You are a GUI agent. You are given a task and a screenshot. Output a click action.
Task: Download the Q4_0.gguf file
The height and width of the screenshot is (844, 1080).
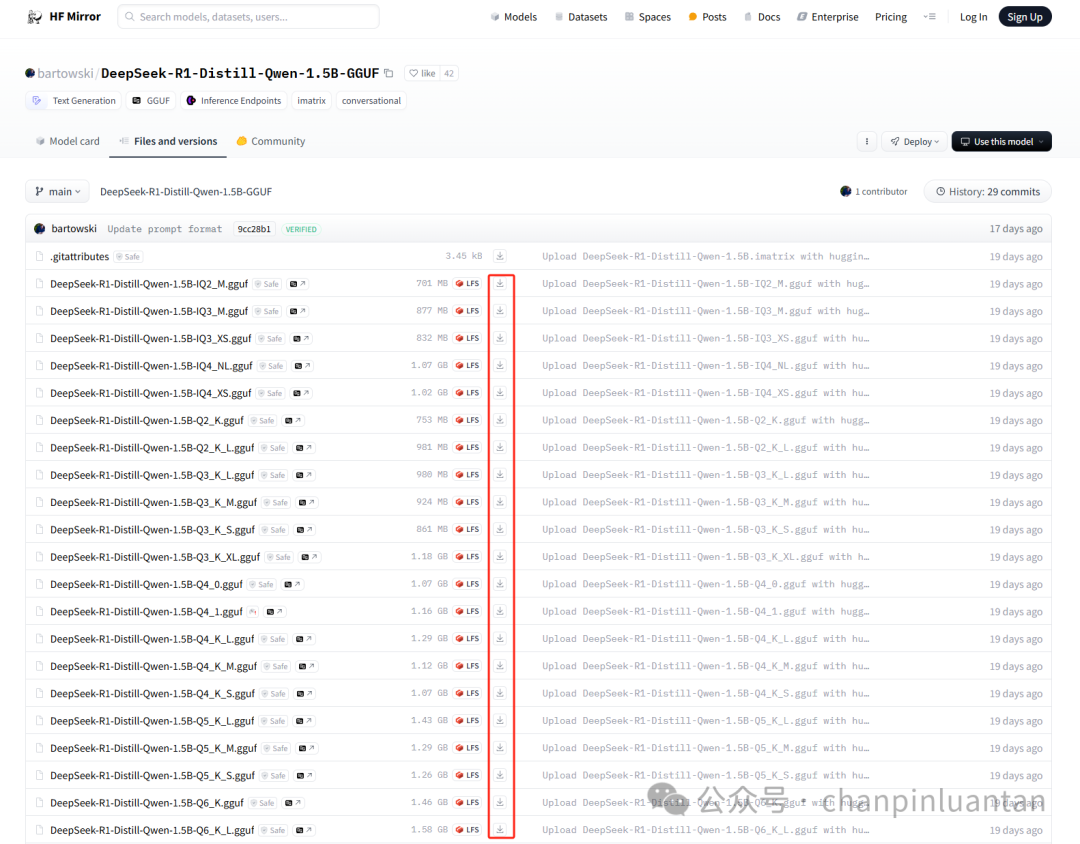[500, 584]
